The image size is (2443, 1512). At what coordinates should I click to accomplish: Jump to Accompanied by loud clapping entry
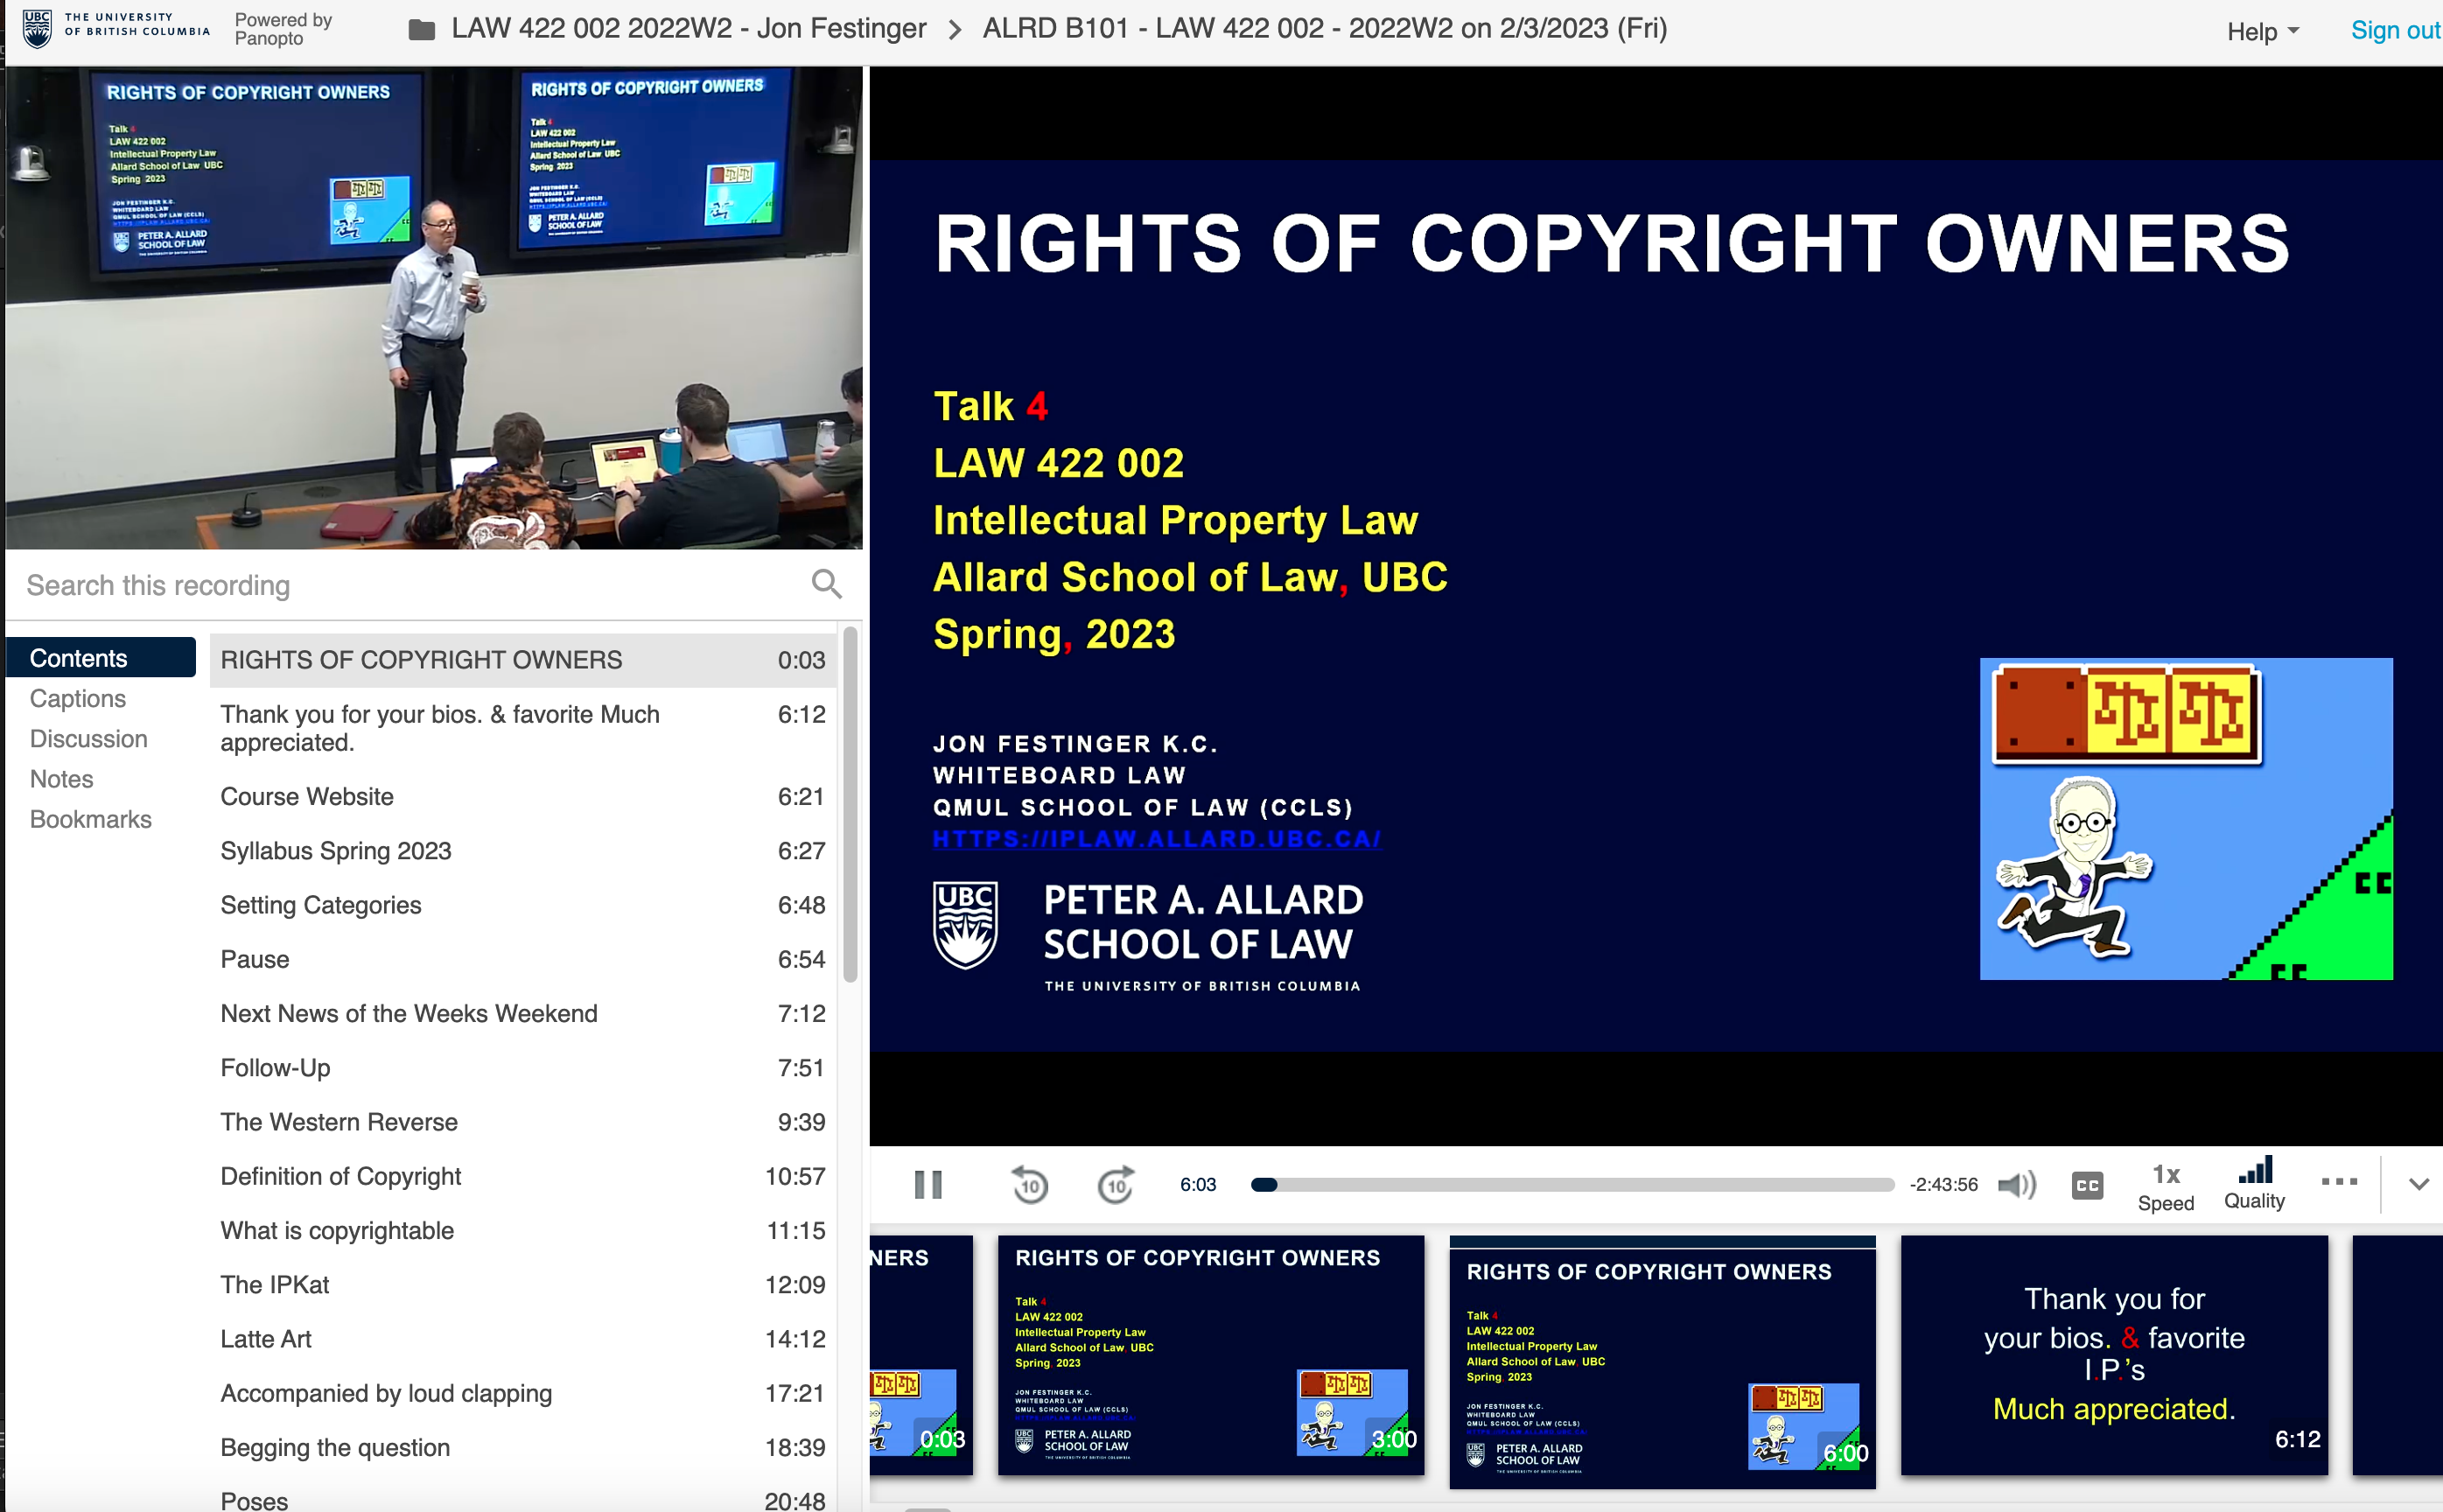523,1393
